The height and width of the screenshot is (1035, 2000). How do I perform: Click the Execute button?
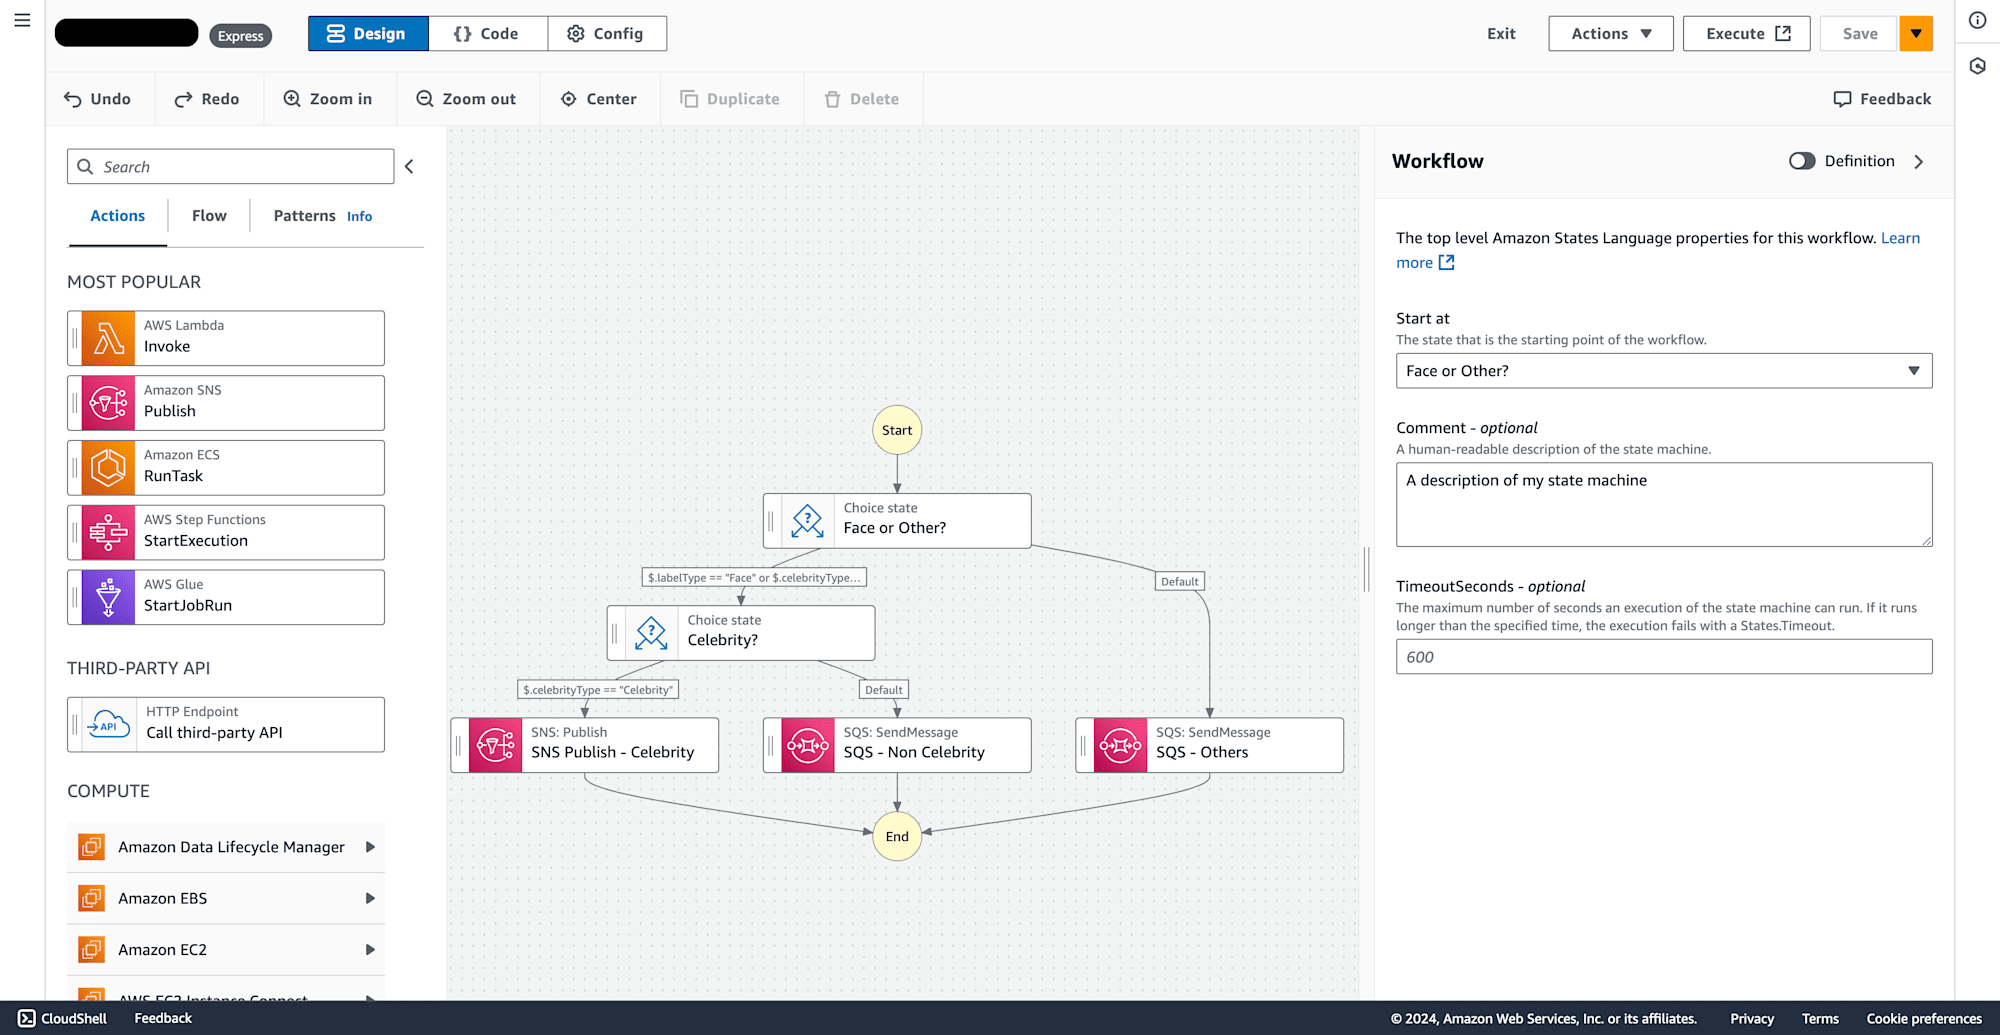(x=1747, y=33)
